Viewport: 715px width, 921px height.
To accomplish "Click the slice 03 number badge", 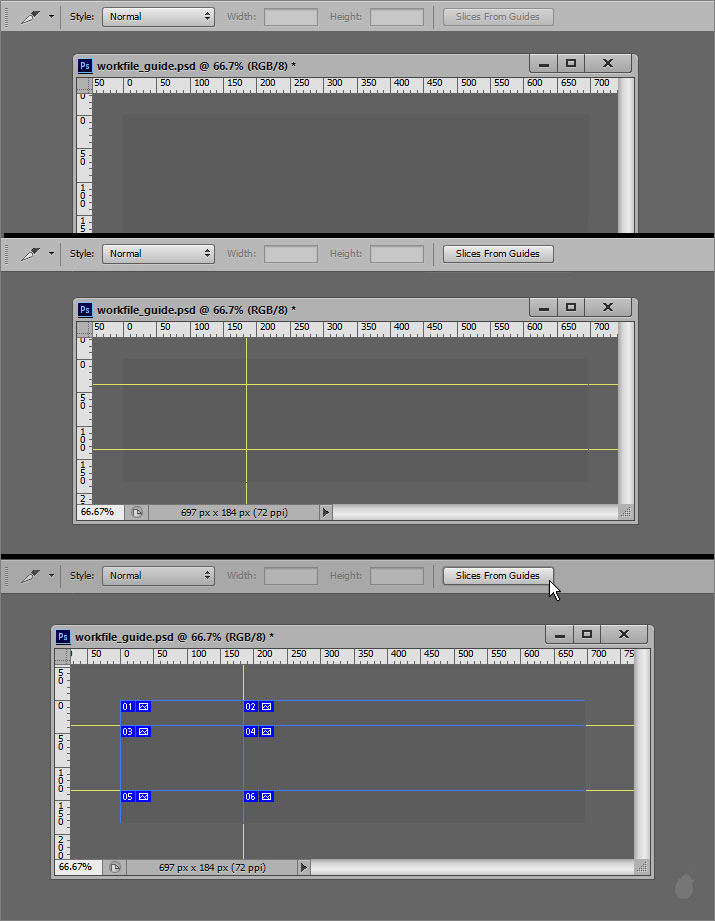I will point(128,732).
